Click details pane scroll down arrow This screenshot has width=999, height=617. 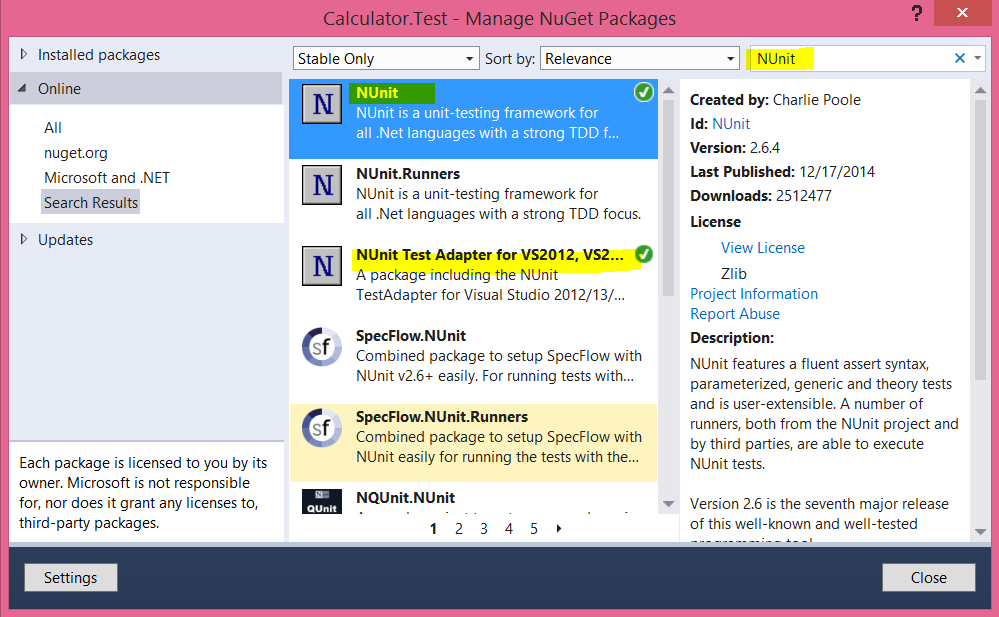(981, 532)
